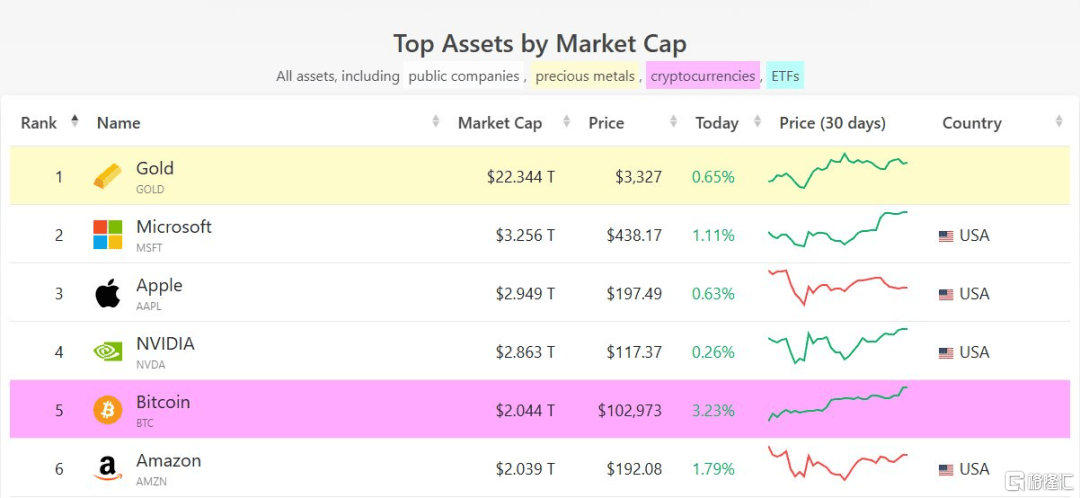Sort table by Market Cap arrows

point(566,121)
